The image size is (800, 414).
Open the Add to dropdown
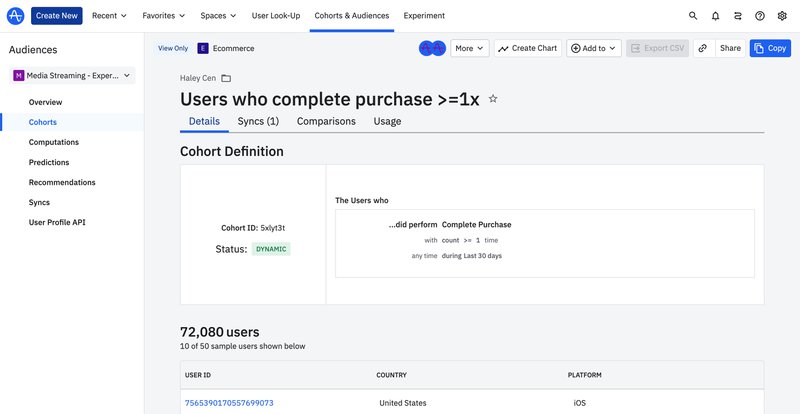coord(594,48)
